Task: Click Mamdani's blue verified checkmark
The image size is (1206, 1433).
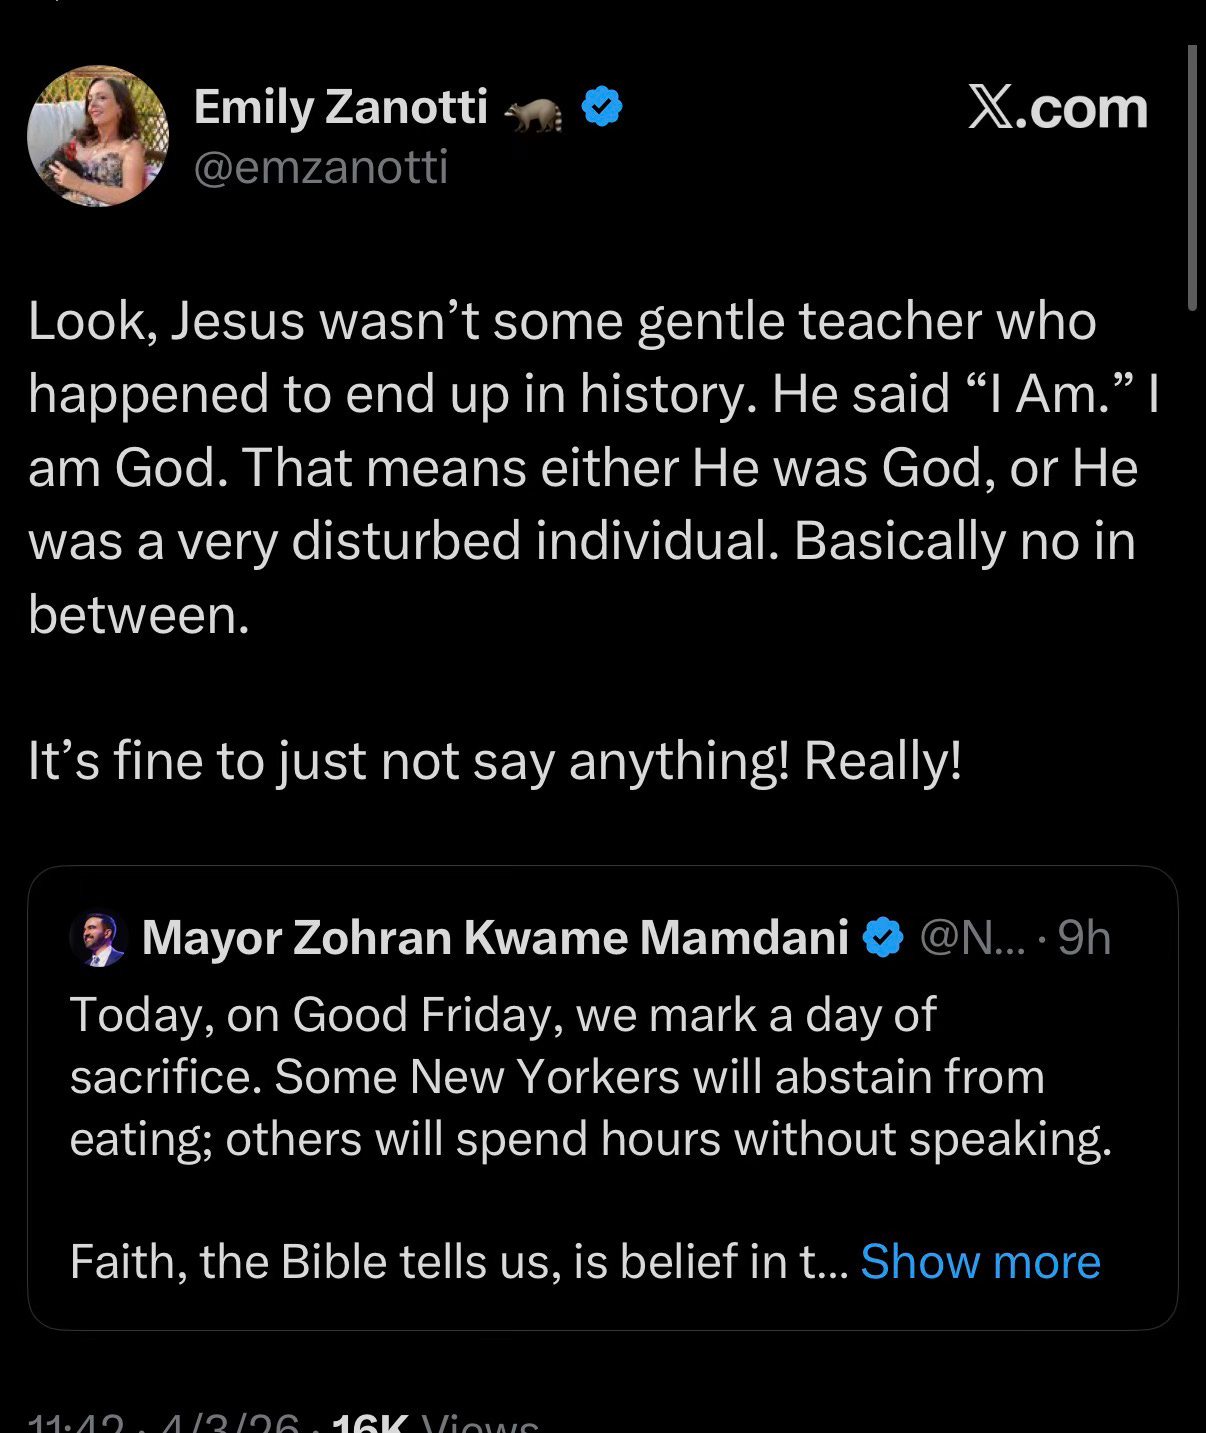Action: (883, 938)
